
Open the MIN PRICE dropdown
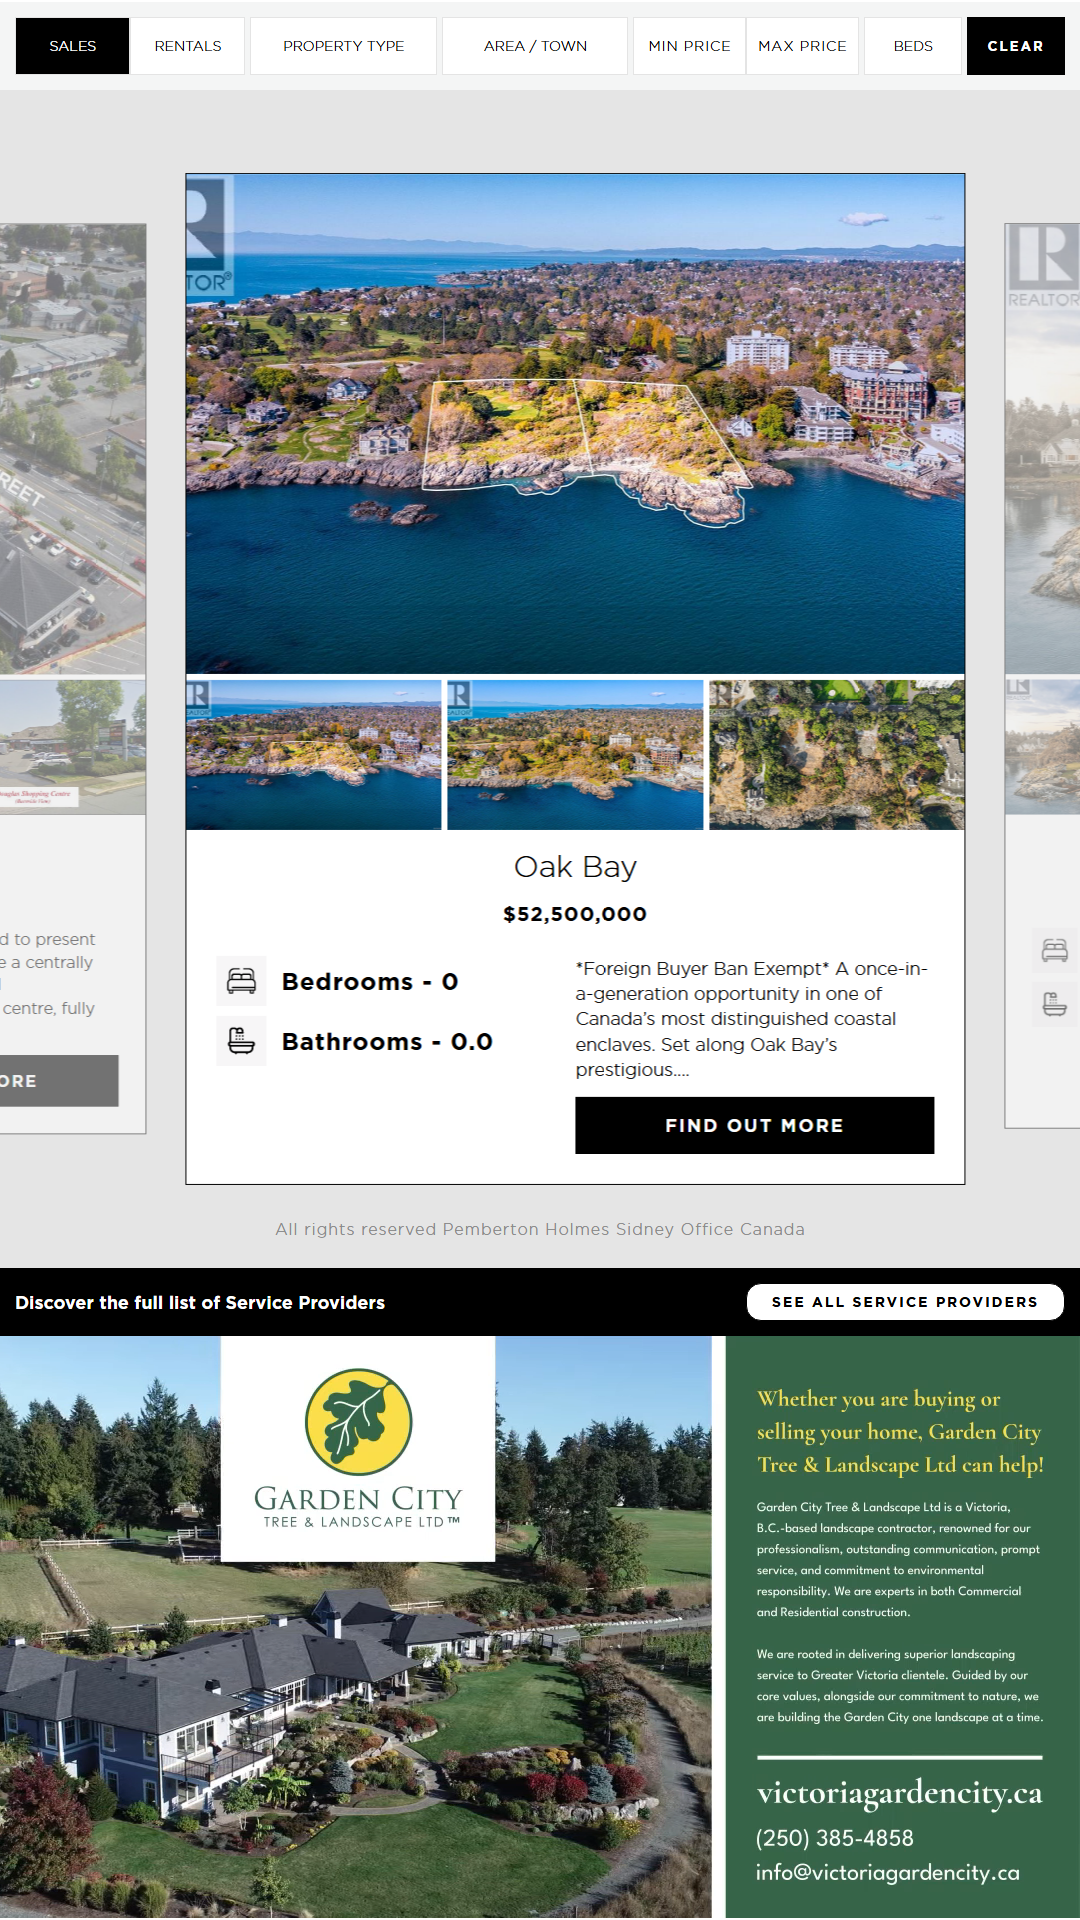pos(689,46)
